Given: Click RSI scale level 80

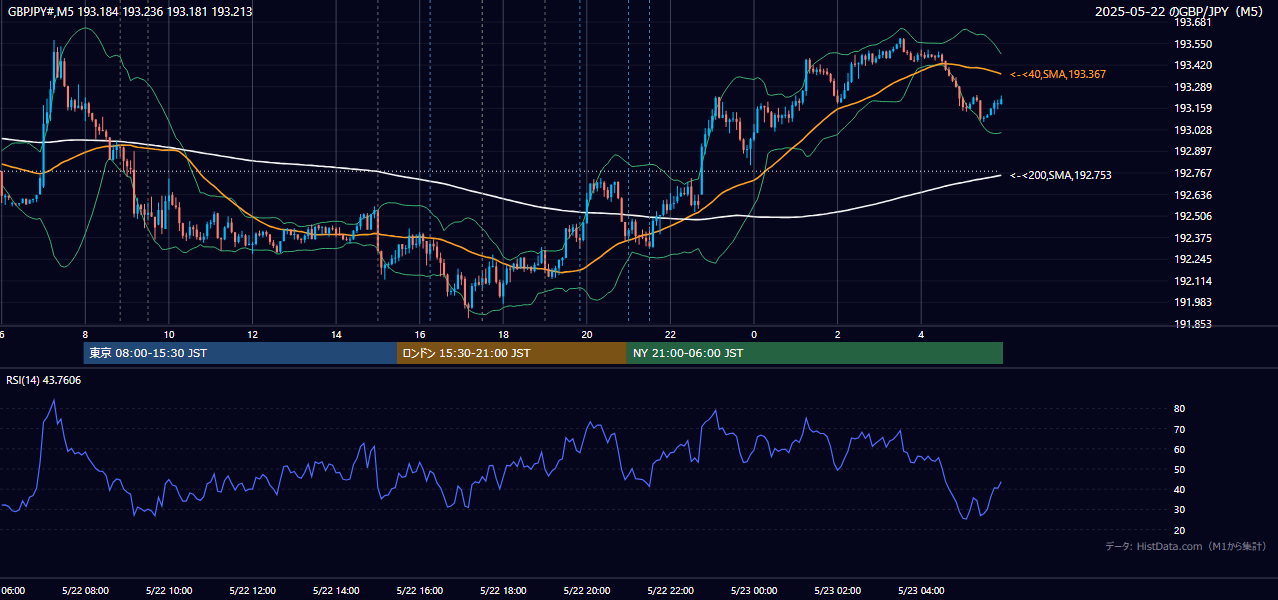Looking at the screenshot, I should pos(1179,409).
